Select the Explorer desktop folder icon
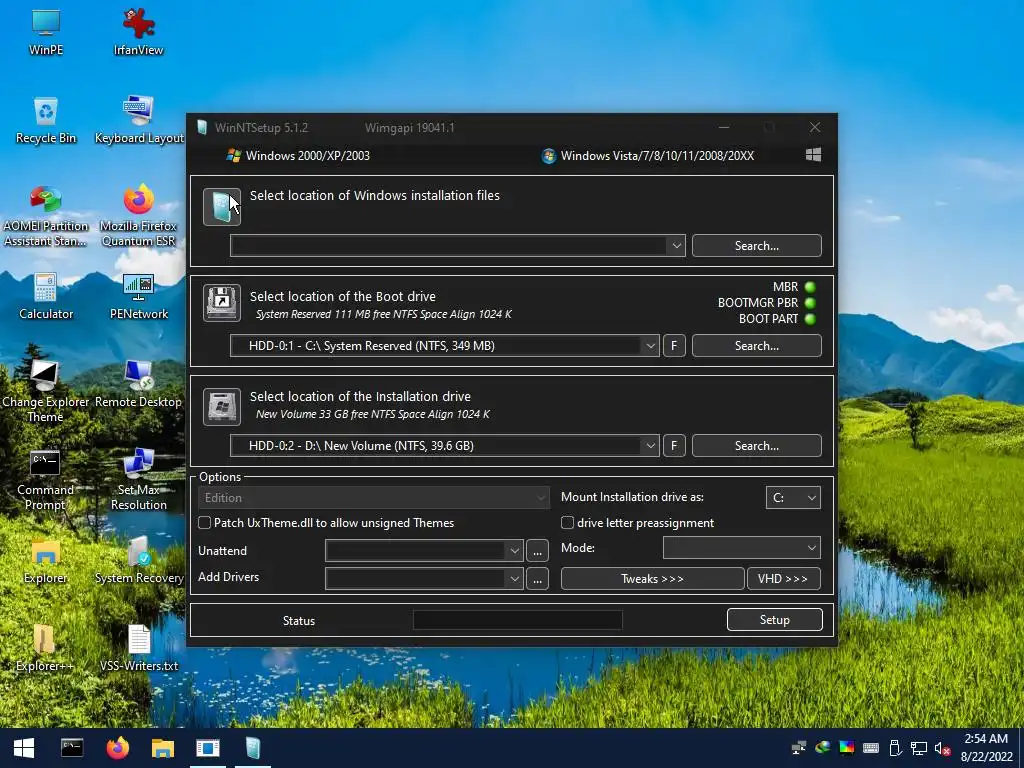1024x768 pixels. 46,560
